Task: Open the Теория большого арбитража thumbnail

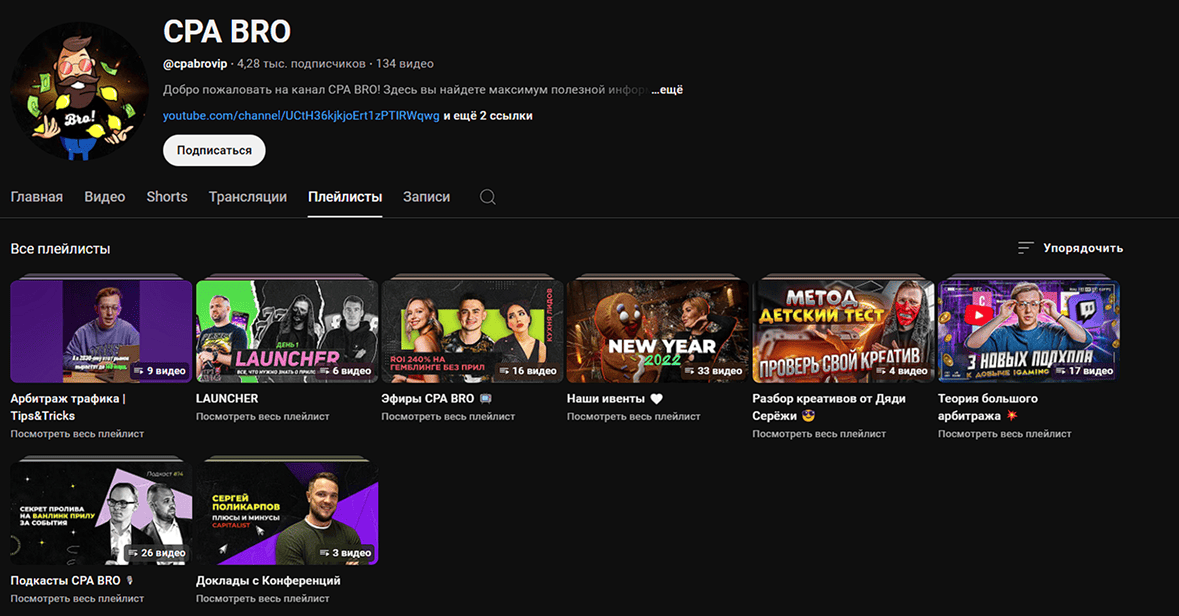Action: 1029,331
